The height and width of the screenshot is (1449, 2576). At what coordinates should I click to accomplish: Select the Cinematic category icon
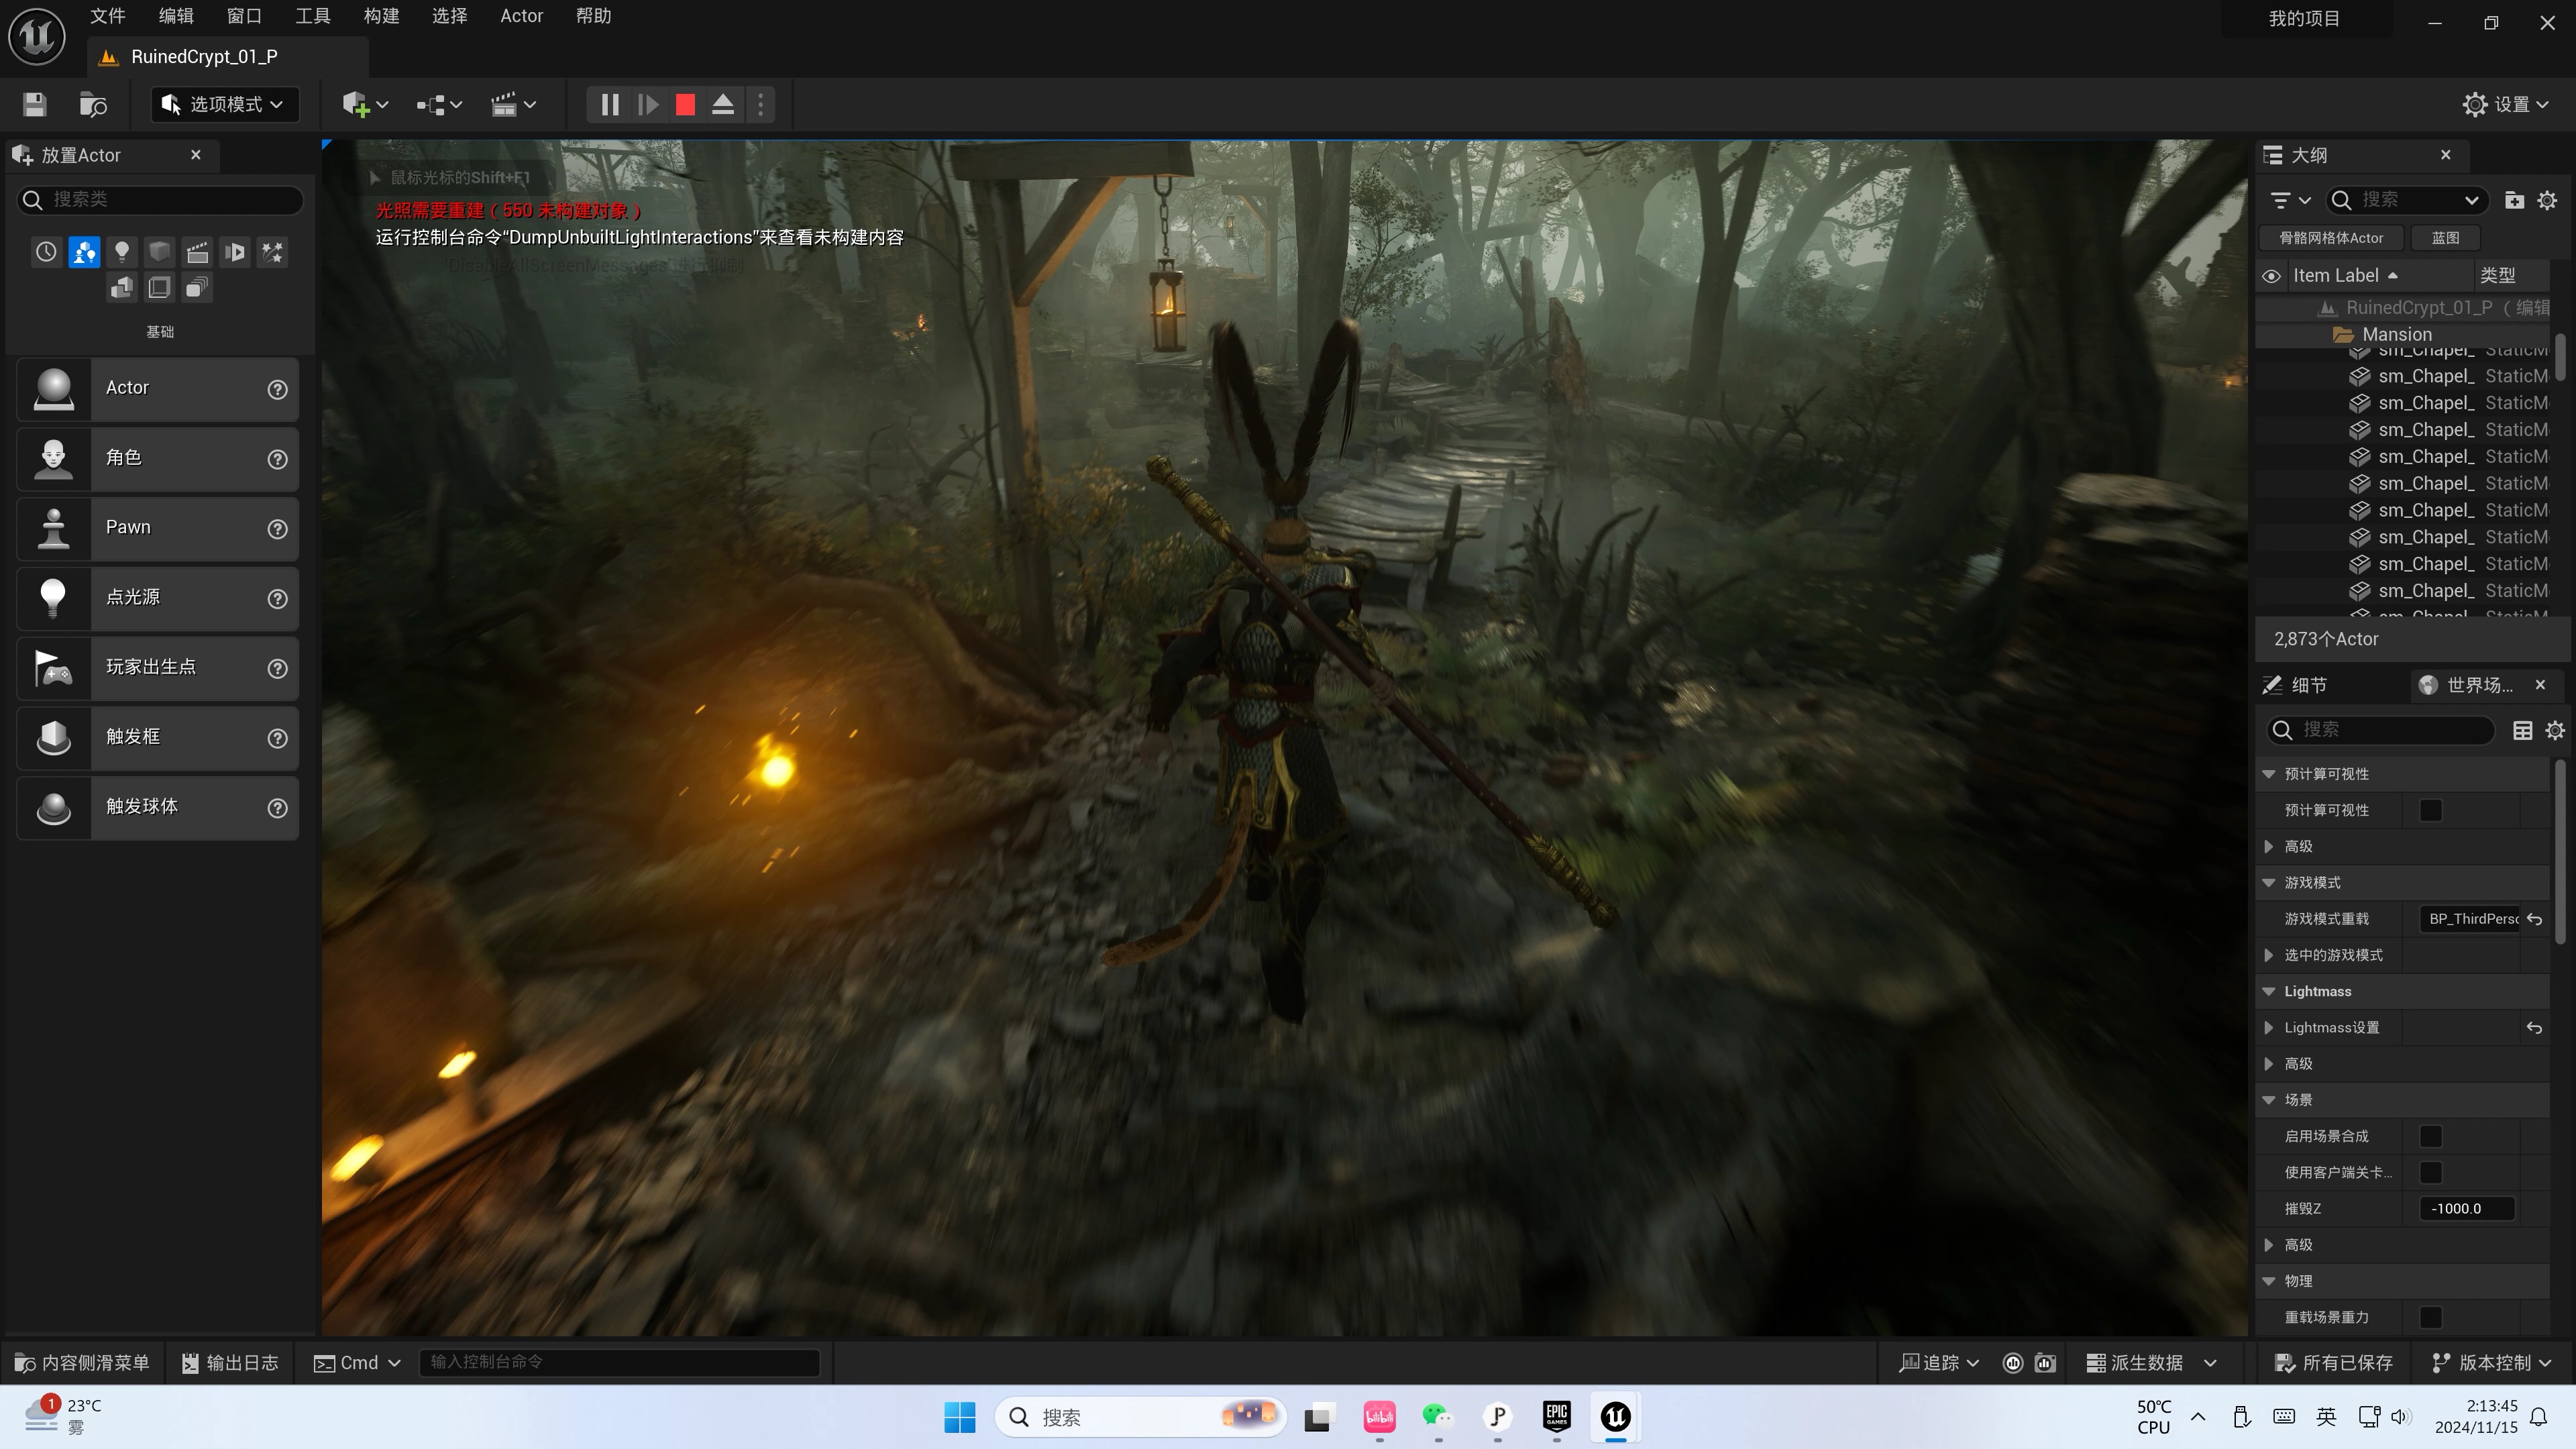coord(197,252)
